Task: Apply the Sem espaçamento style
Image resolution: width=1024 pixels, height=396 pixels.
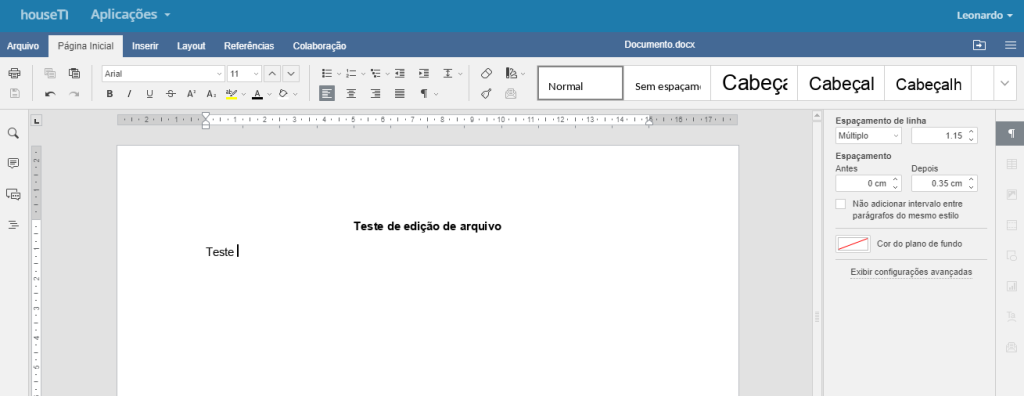Action: point(667,83)
